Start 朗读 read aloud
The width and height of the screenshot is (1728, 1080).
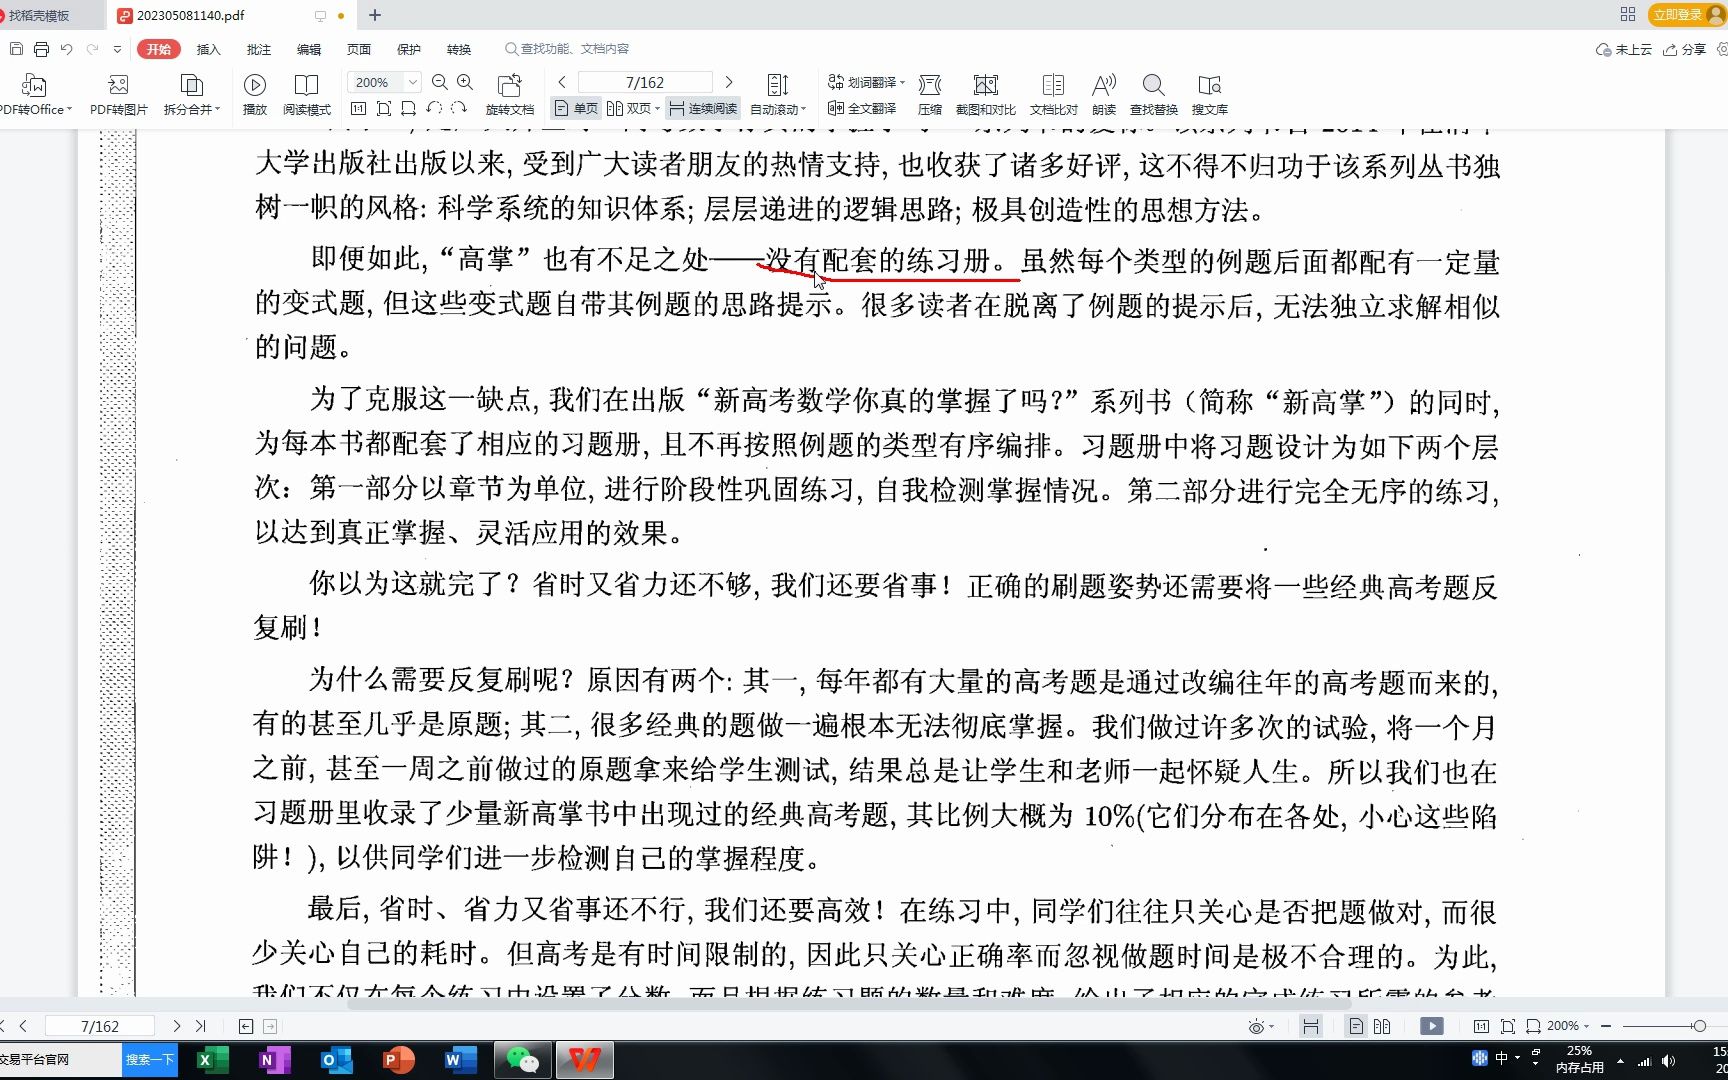point(1104,95)
